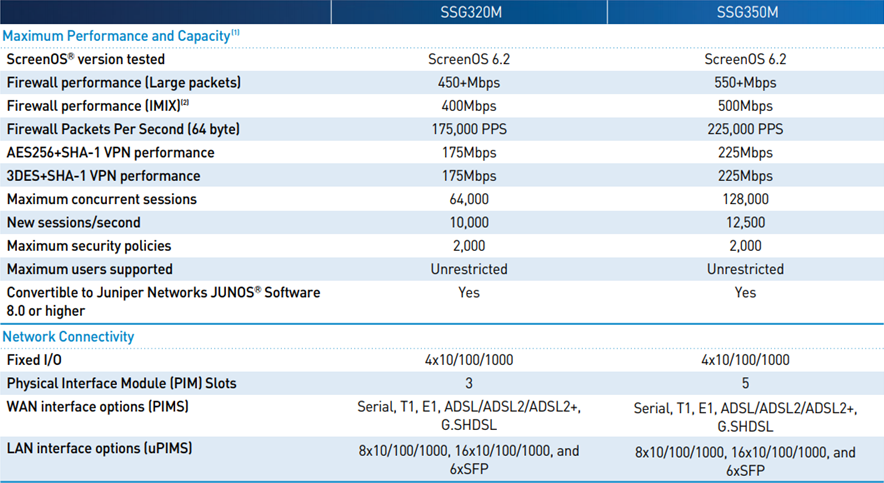This screenshot has height=483, width=884.
Task: Click 3DES+SHA-1 VPN performance label
Action: coord(103,176)
